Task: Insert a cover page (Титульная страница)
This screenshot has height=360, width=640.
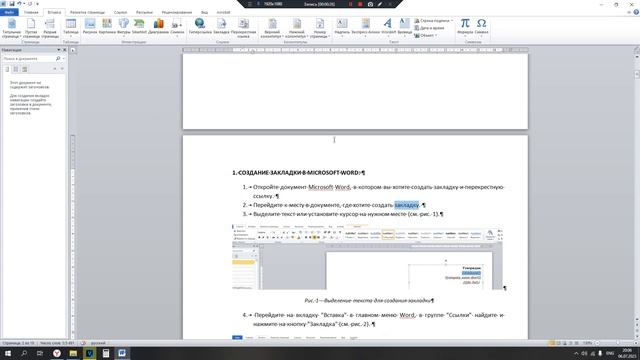Action: click(x=11, y=28)
